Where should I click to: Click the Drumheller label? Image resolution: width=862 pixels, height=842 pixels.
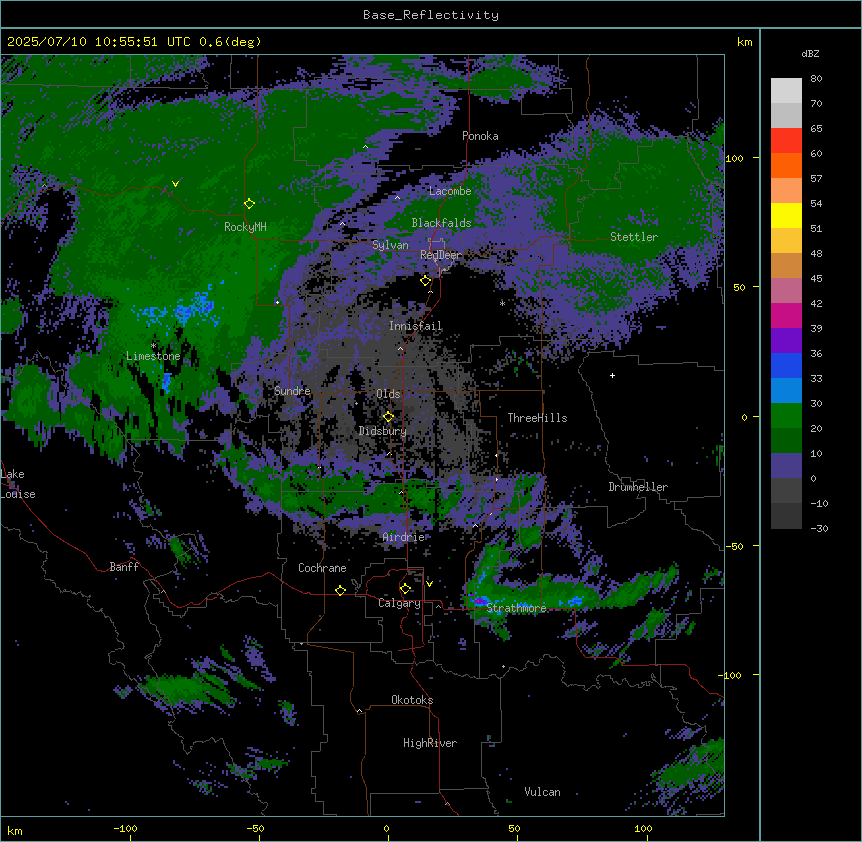(638, 487)
